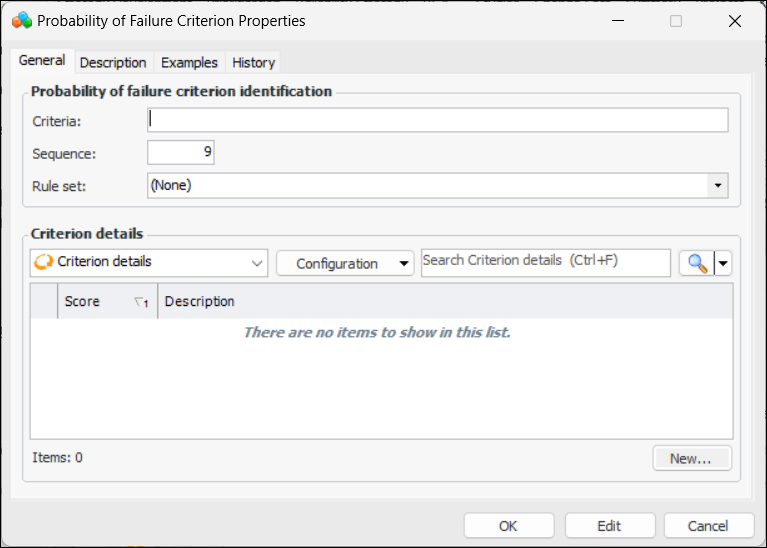Click the Search Criterion details box
The image size is (767, 548).
[545, 262]
